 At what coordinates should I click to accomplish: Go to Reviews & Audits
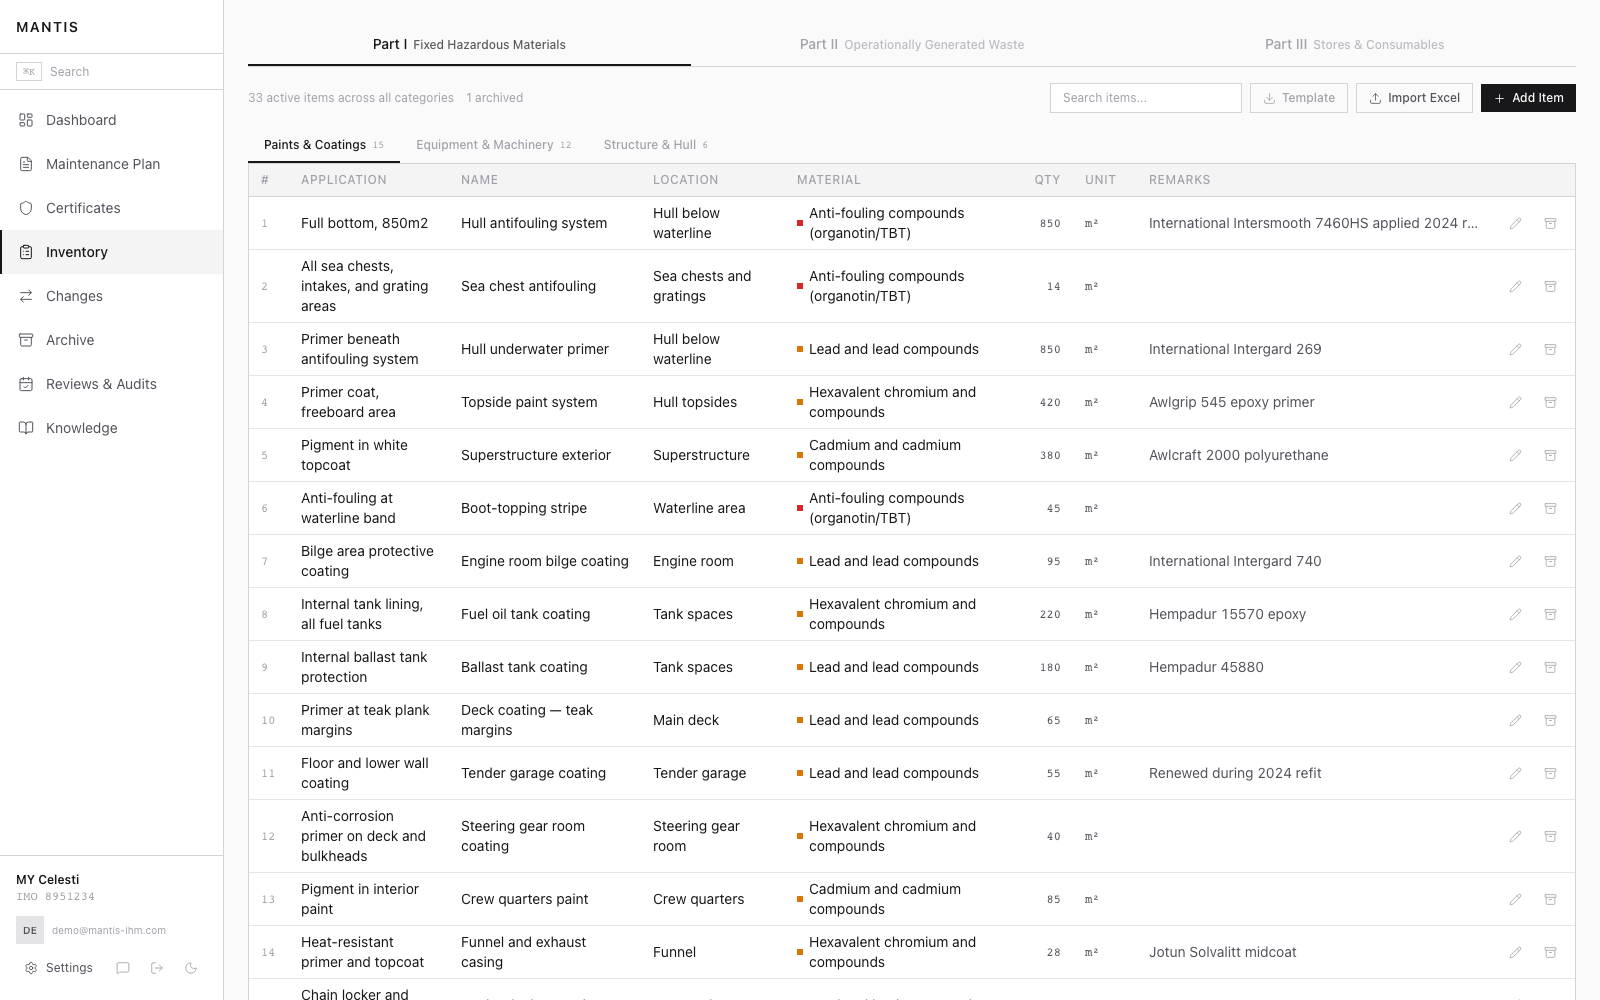tap(111, 384)
